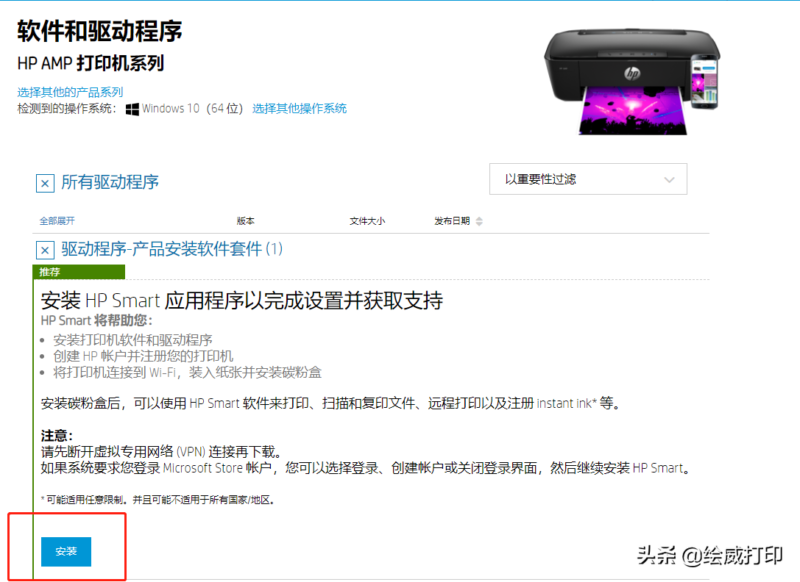
Task: Click the 安装 install button
Action: click(x=65, y=551)
